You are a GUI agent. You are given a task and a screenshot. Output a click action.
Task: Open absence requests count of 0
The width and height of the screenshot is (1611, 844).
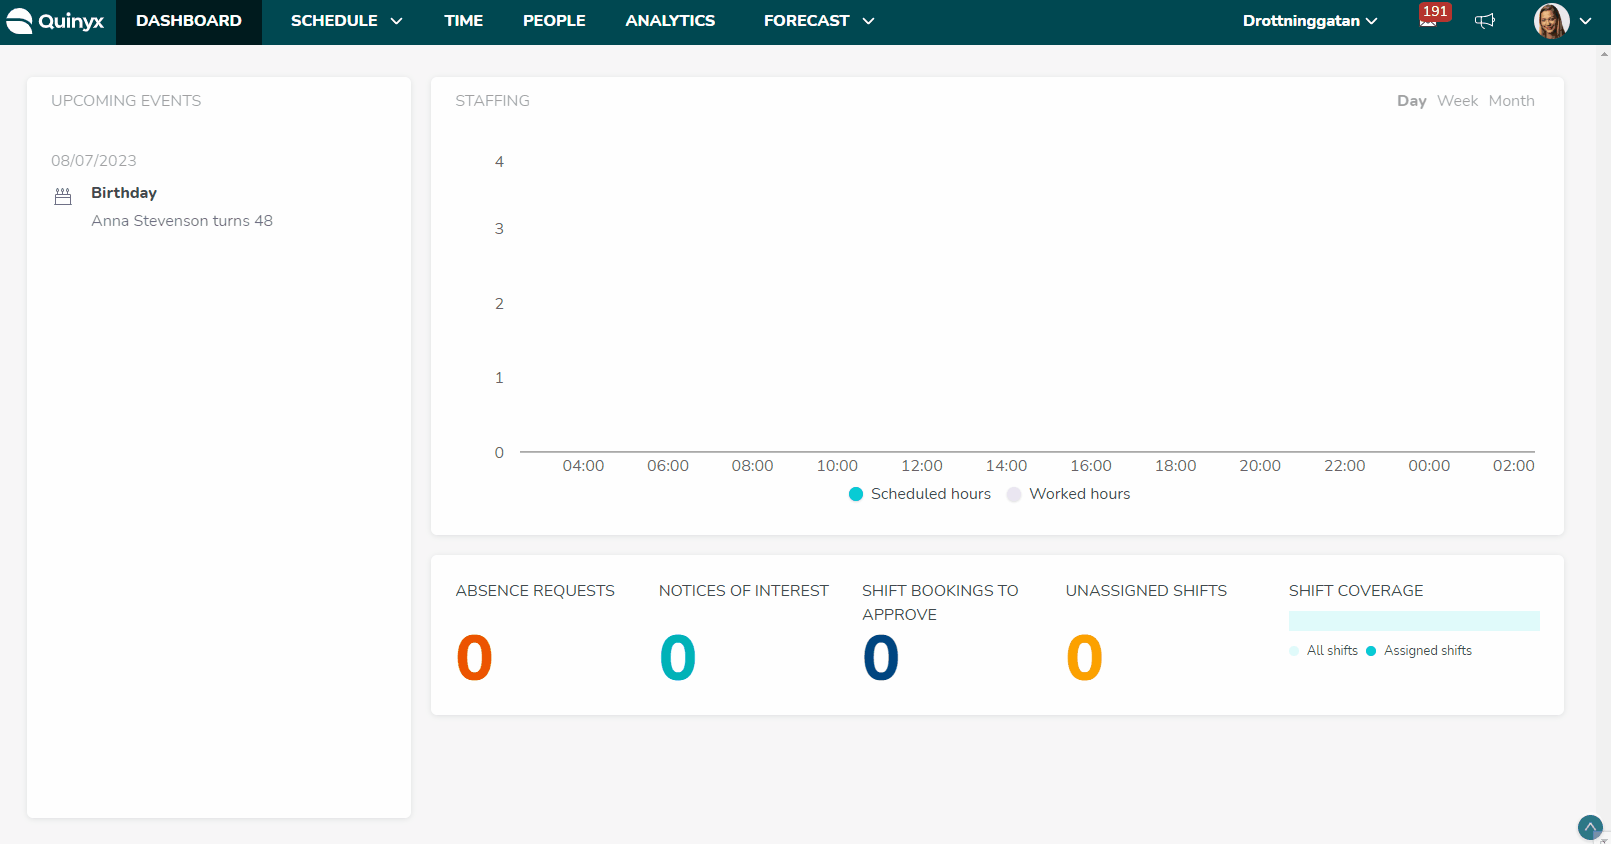coord(474,658)
